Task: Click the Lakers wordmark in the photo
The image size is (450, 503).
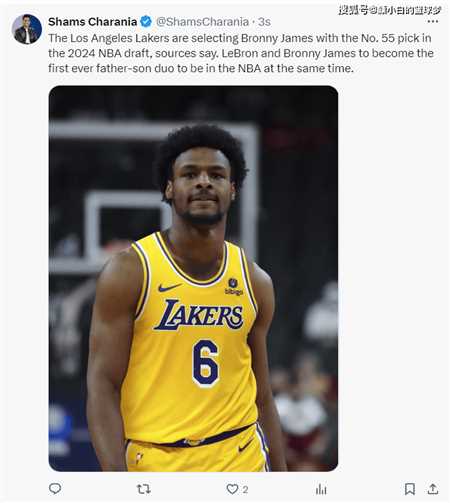Action: [x=199, y=315]
